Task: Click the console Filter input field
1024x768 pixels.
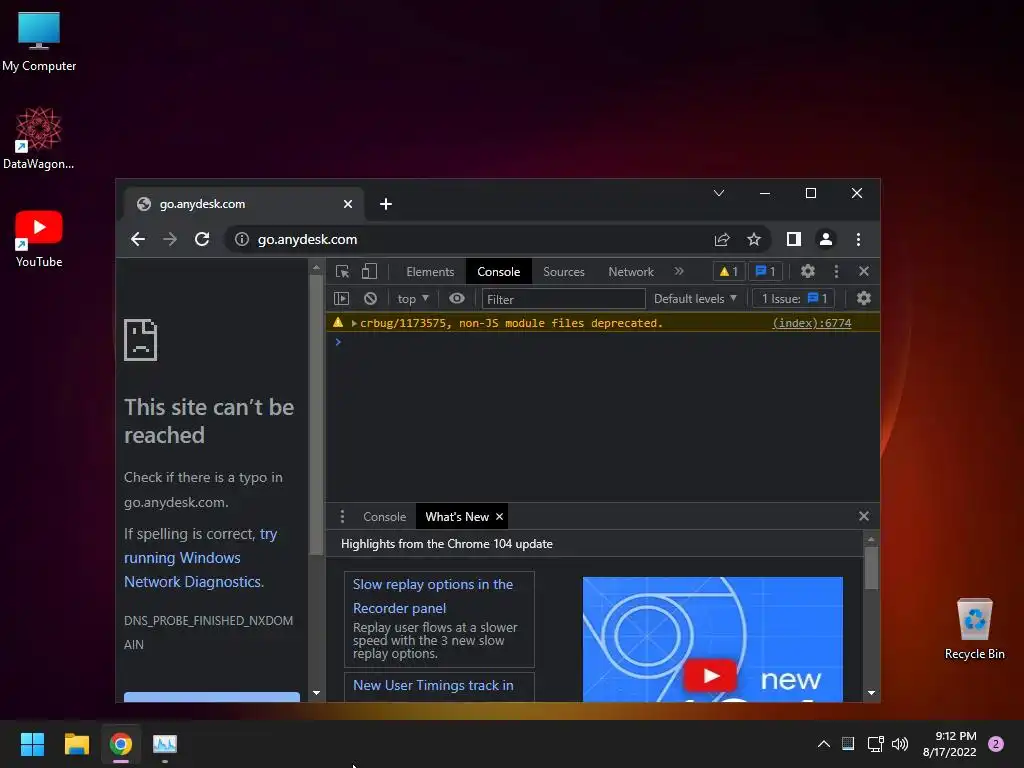Action: pyautogui.click(x=563, y=299)
